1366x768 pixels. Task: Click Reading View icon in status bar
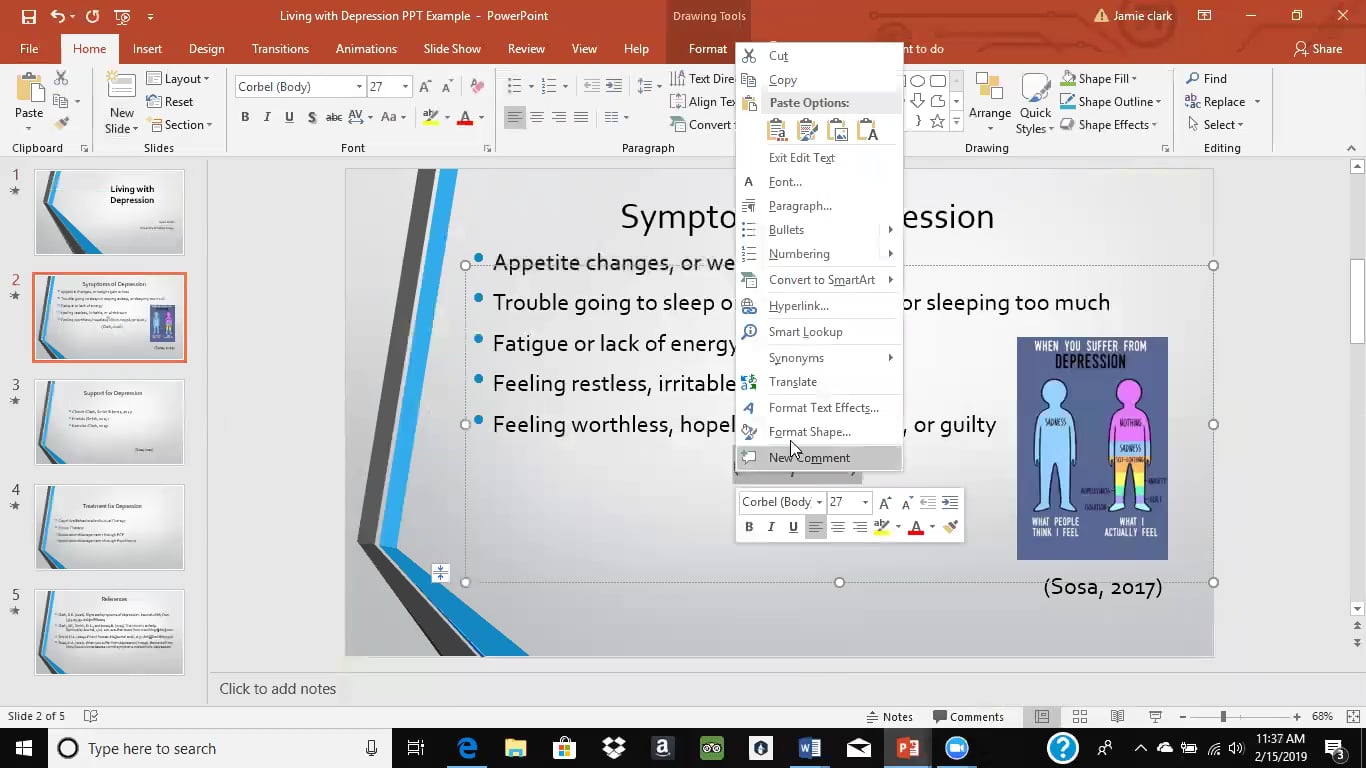click(x=1117, y=716)
